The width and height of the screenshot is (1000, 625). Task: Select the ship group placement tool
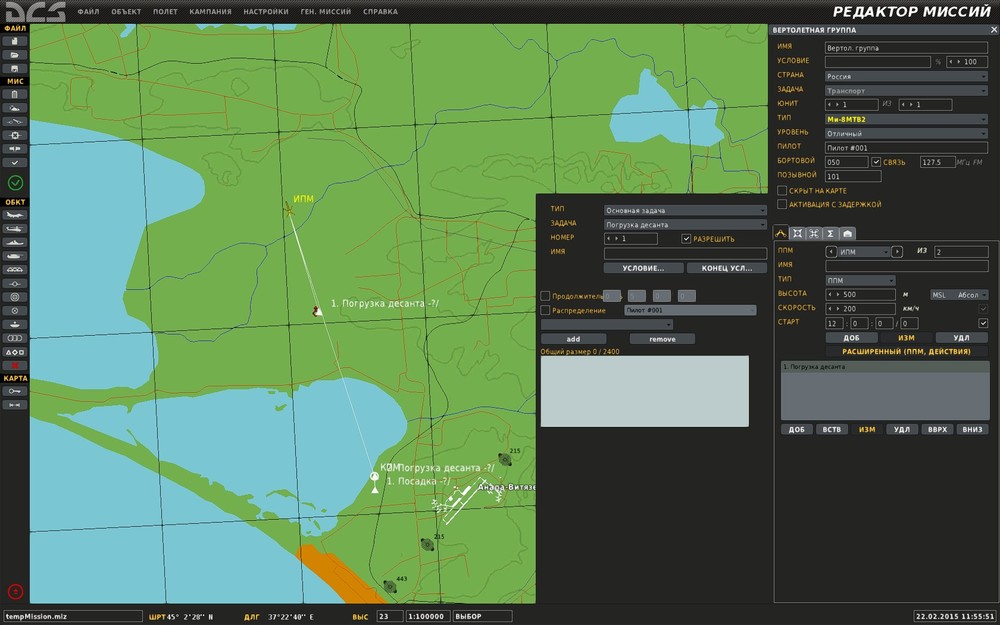[x=15, y=242]
